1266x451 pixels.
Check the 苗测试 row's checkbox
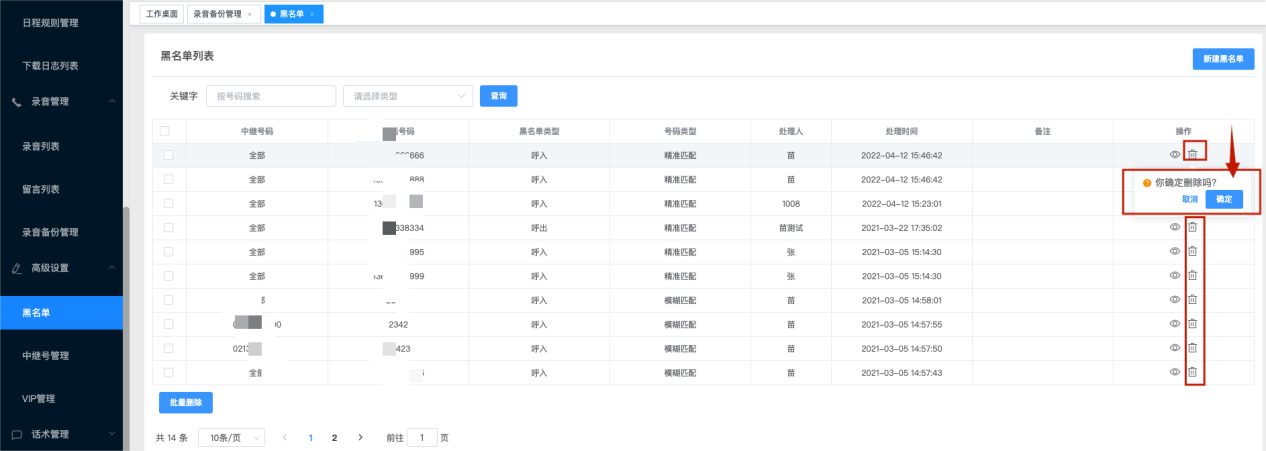[x=168, y=228]
